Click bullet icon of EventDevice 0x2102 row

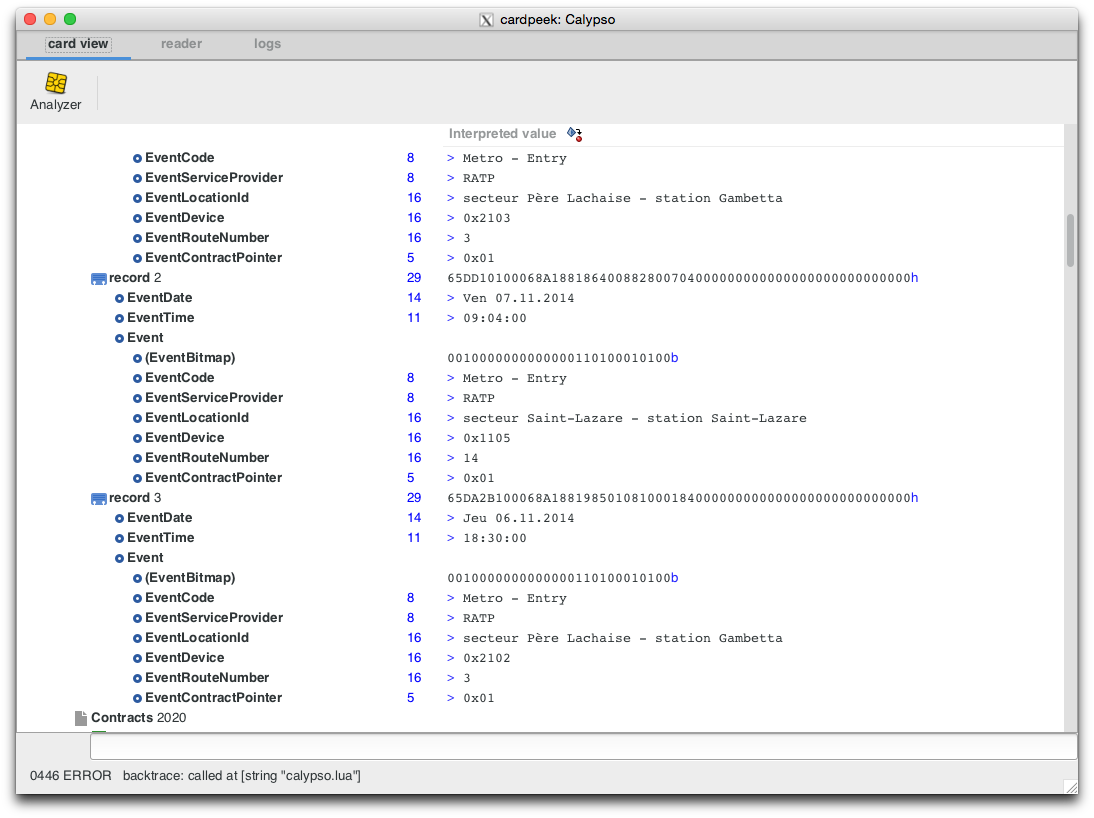coord(137,658)
